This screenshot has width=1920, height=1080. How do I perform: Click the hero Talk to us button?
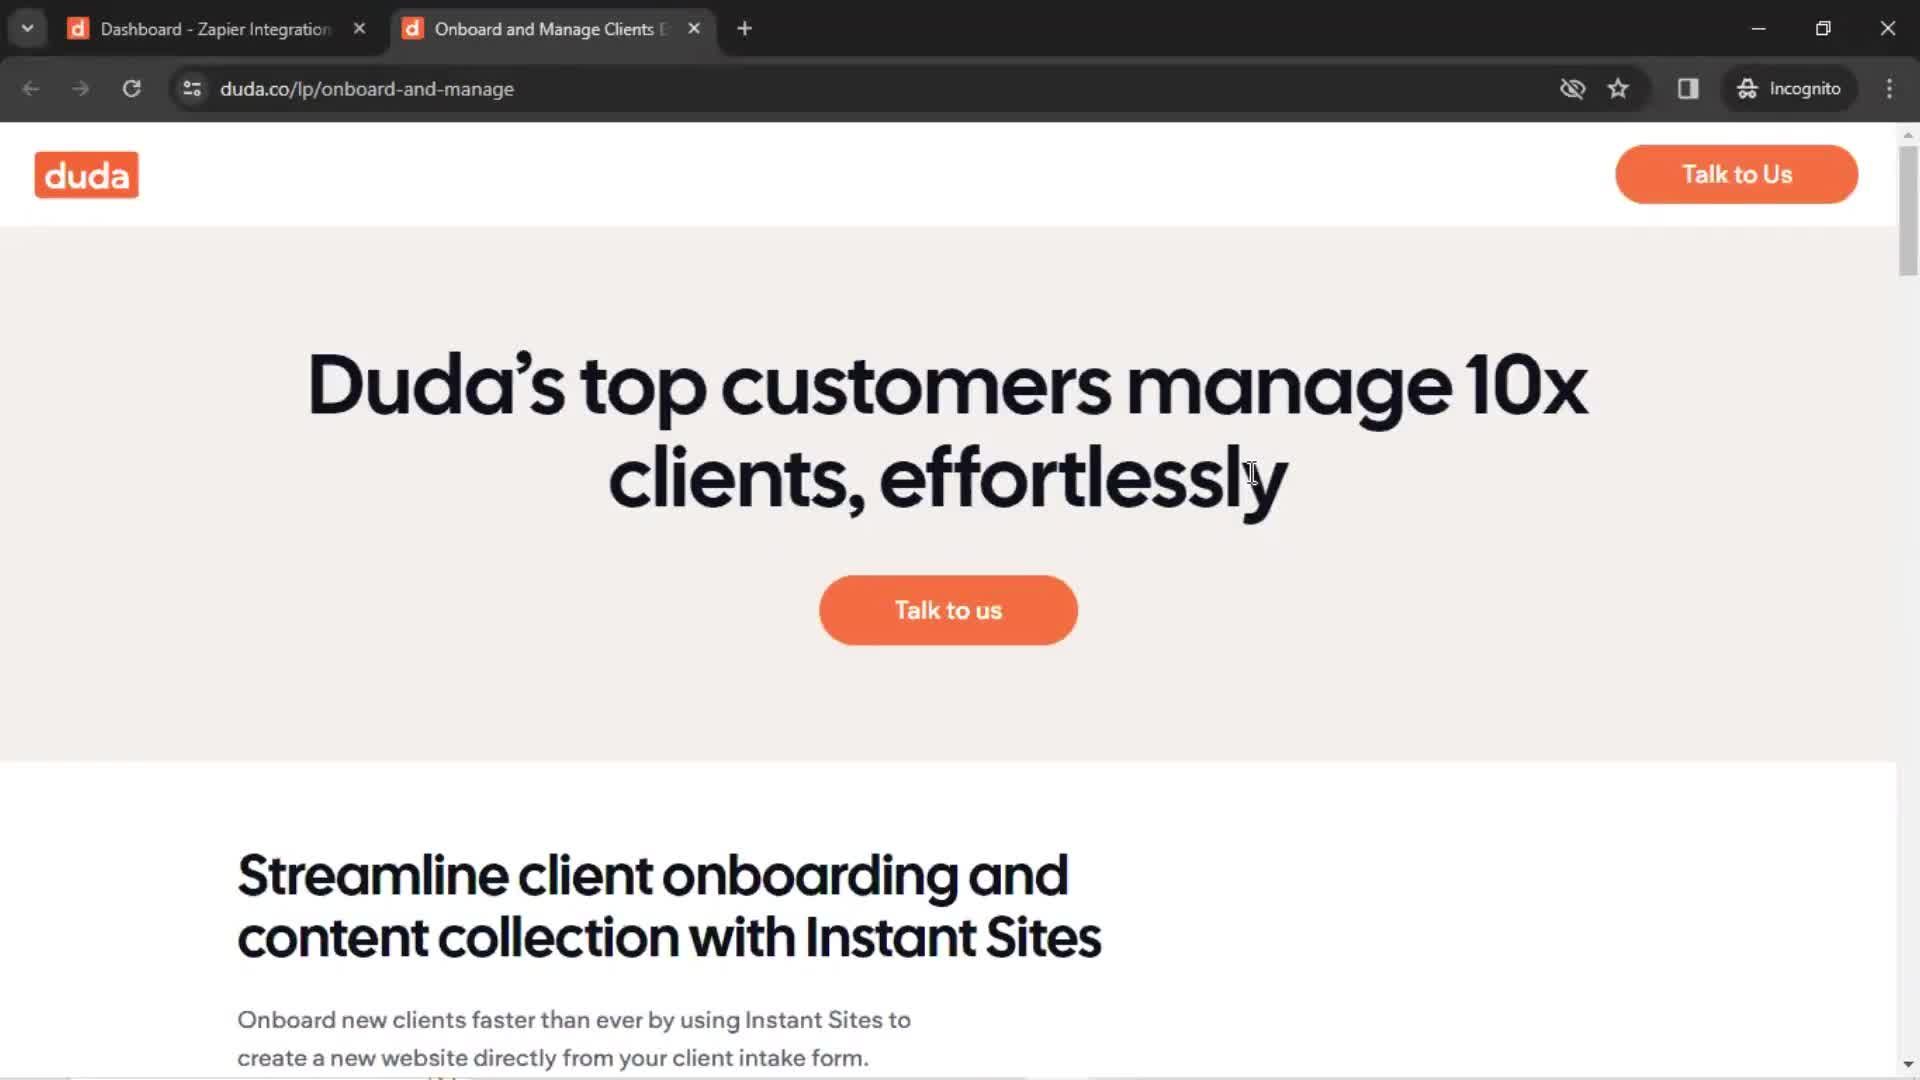pos(948,610)
